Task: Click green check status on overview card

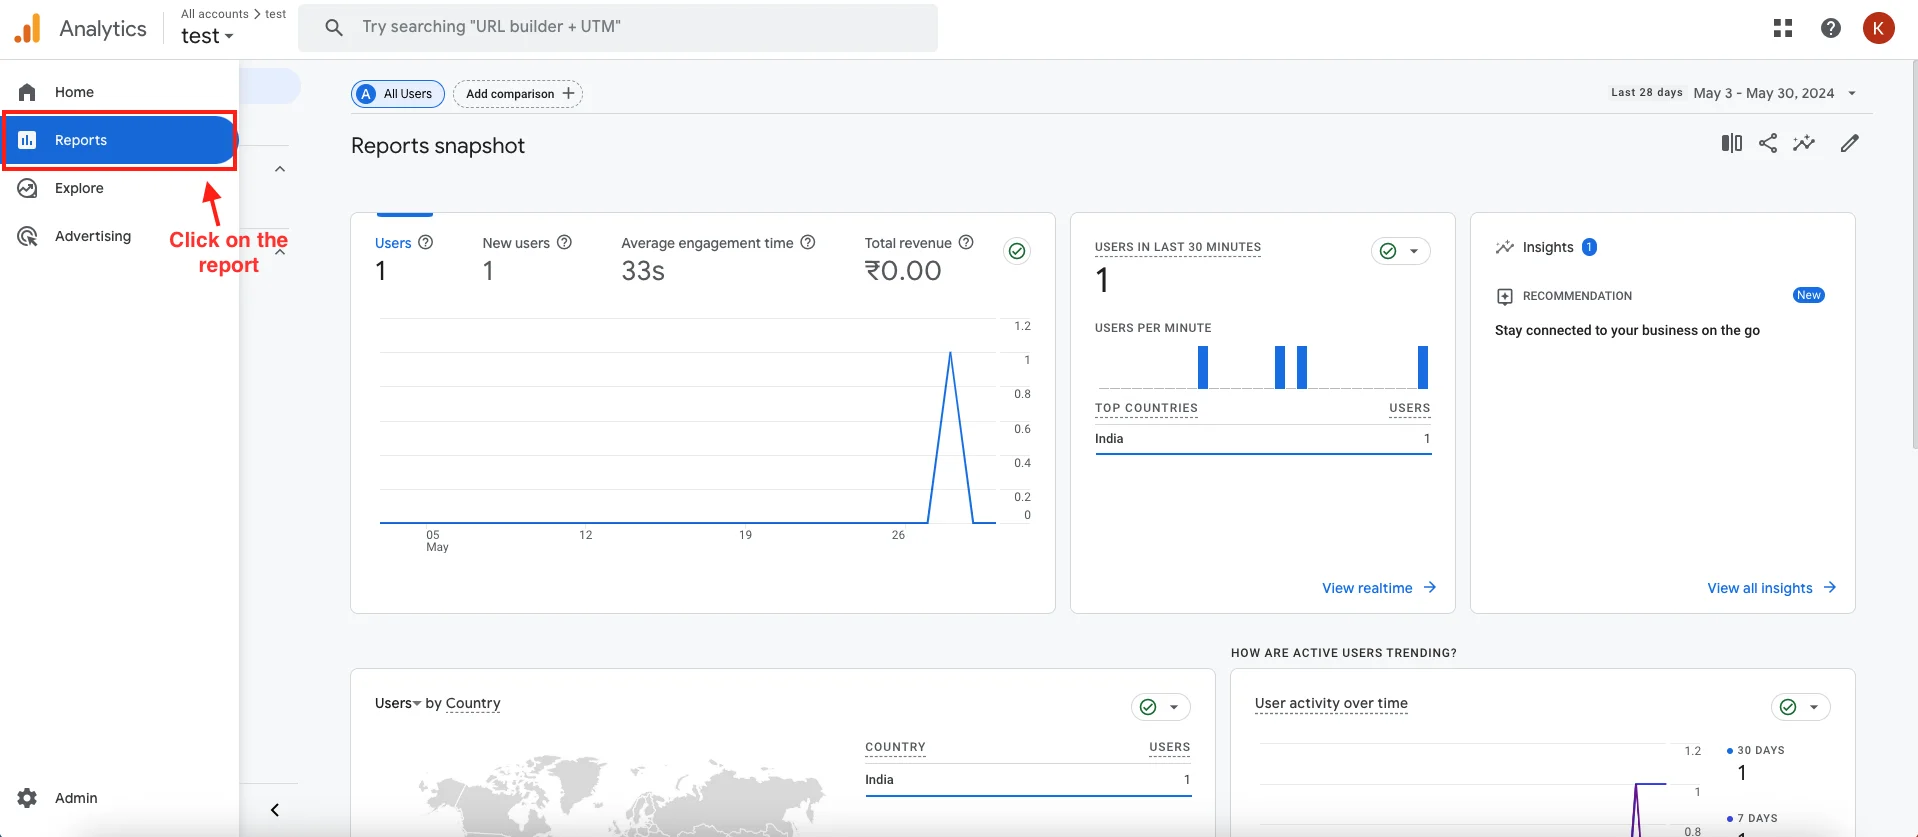Action: (1017, 251)
